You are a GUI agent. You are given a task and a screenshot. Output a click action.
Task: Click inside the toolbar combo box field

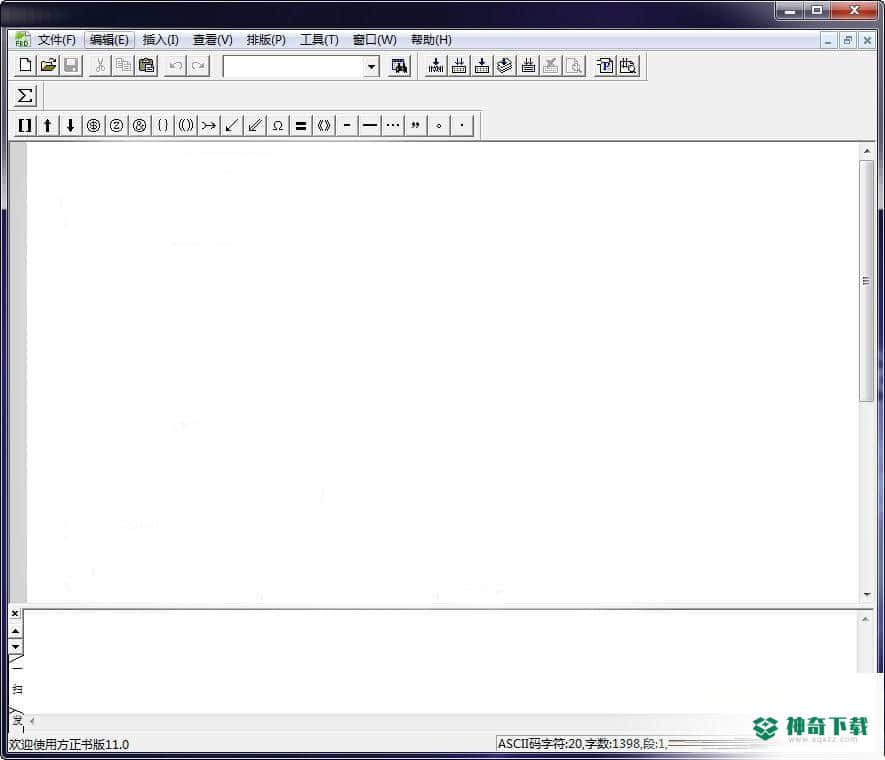tap(293, 67)
